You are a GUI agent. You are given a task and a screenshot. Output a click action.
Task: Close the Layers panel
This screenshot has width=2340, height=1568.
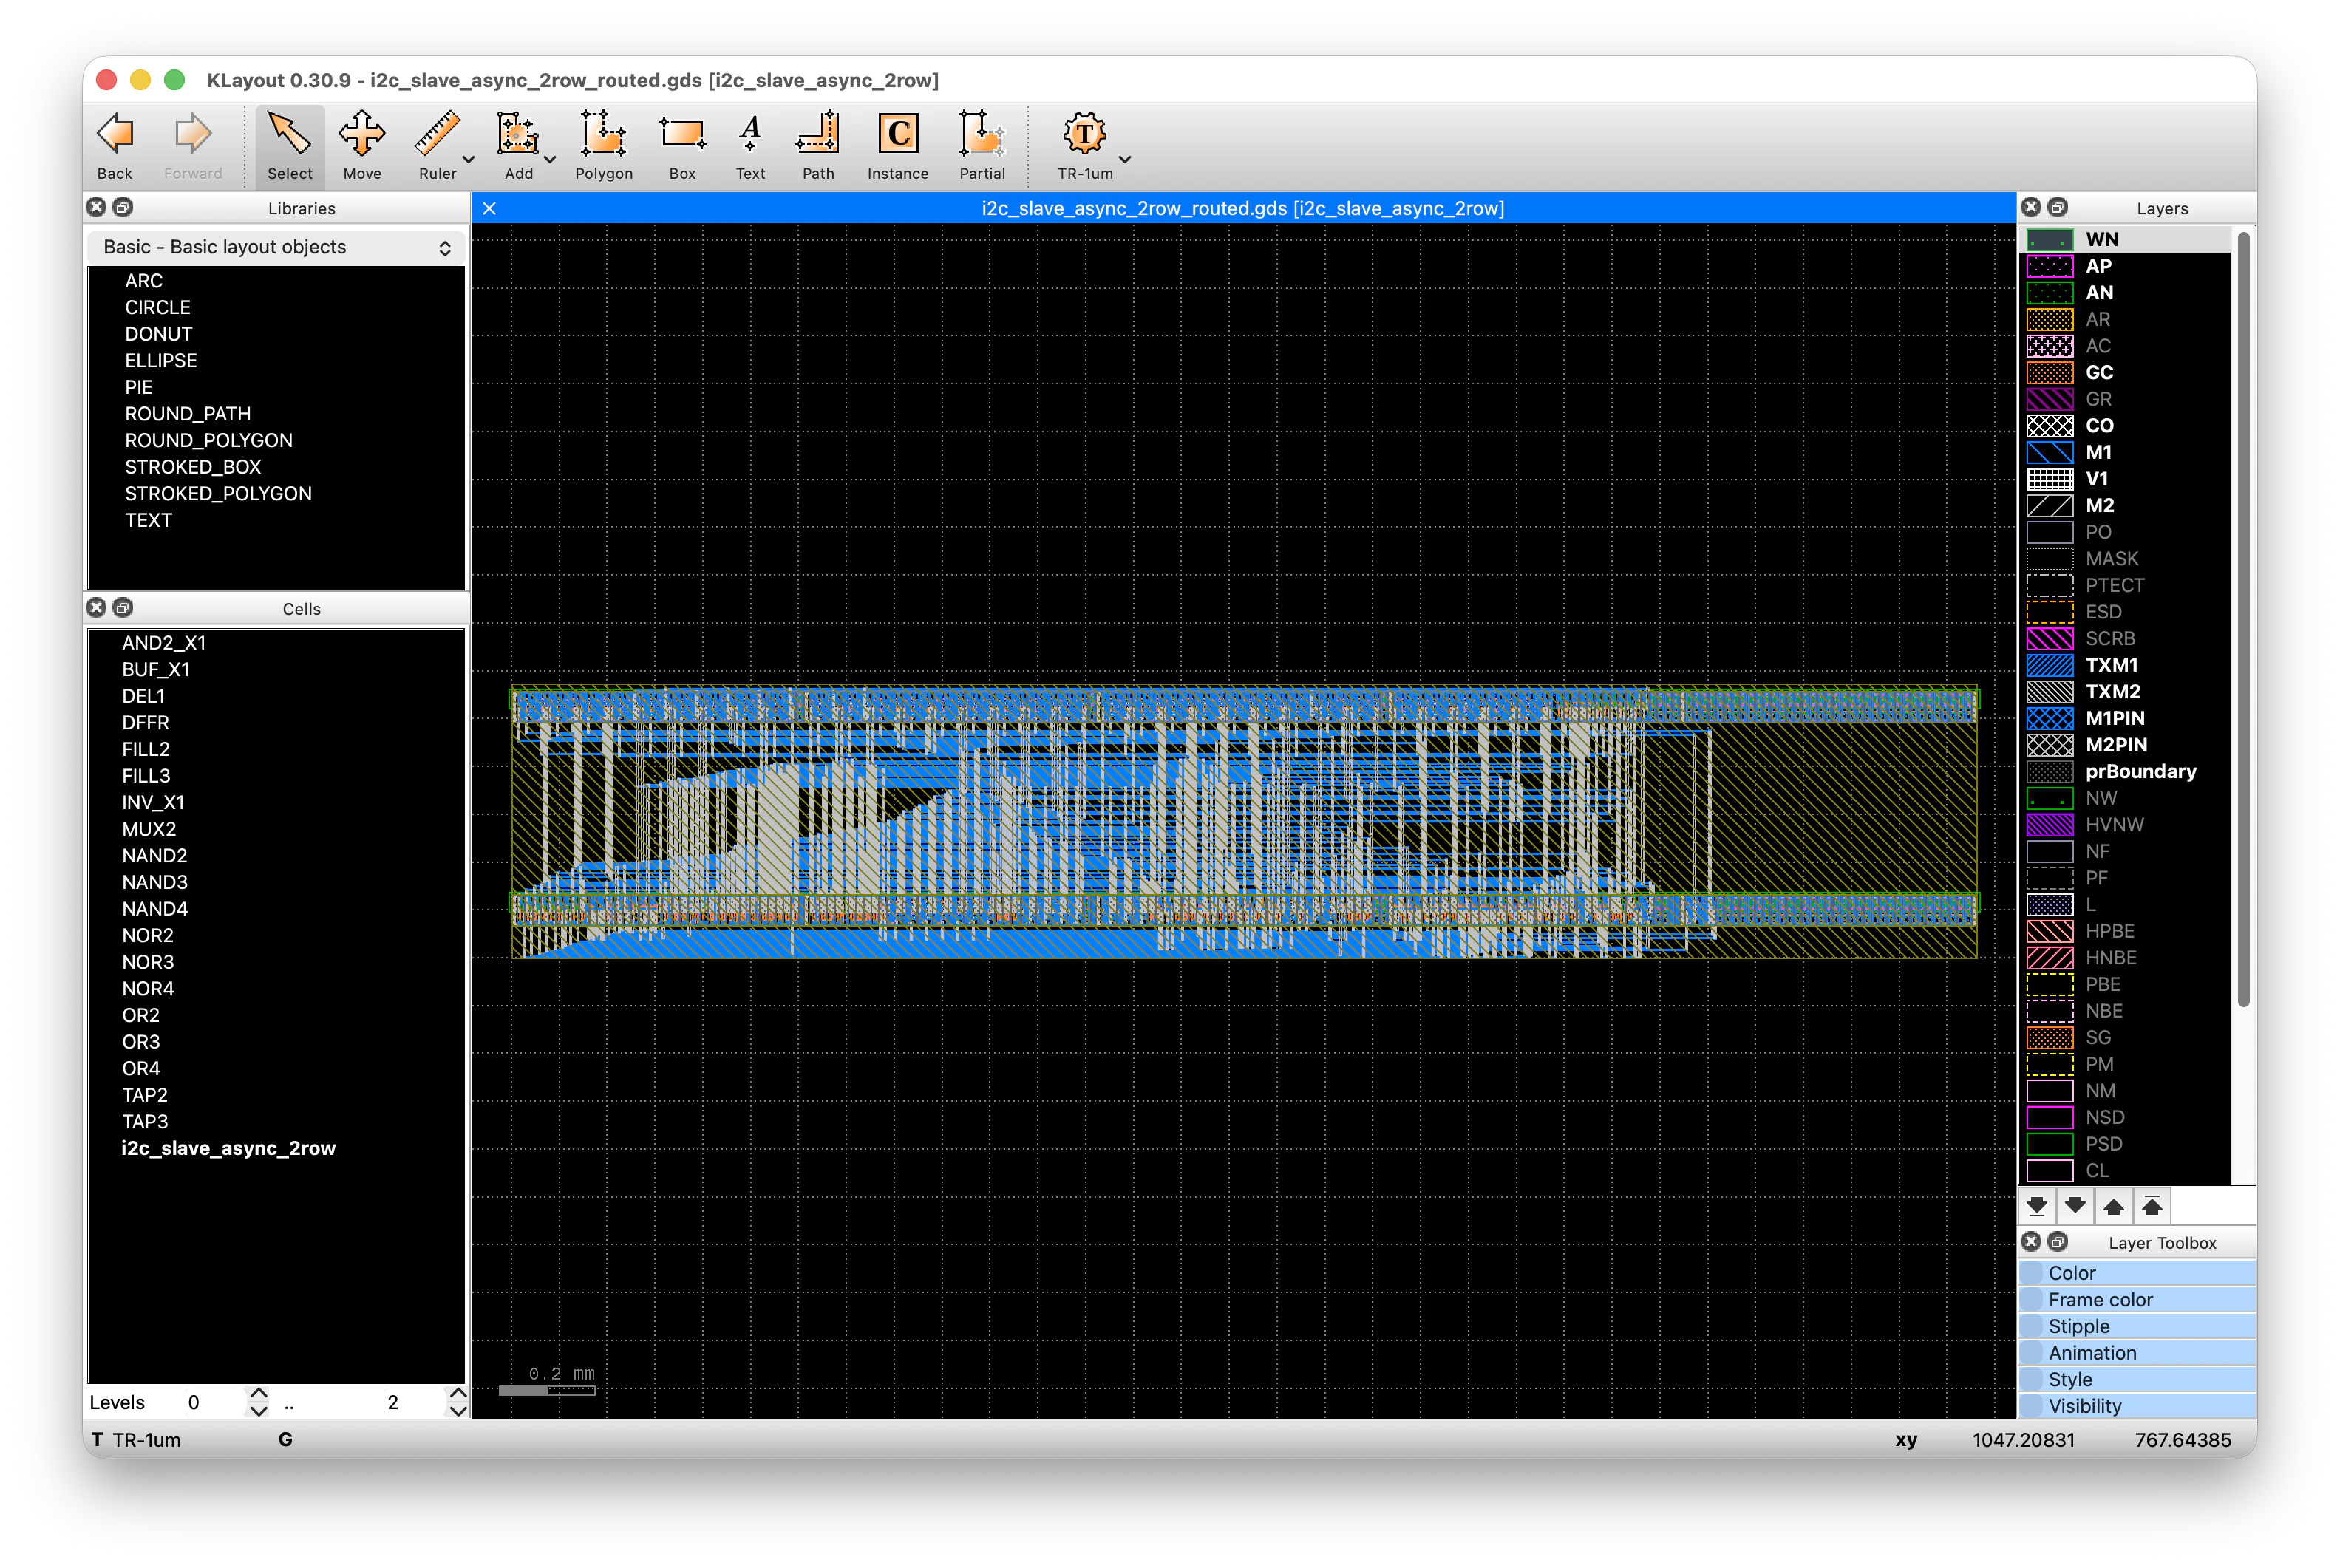[2031, 207]
